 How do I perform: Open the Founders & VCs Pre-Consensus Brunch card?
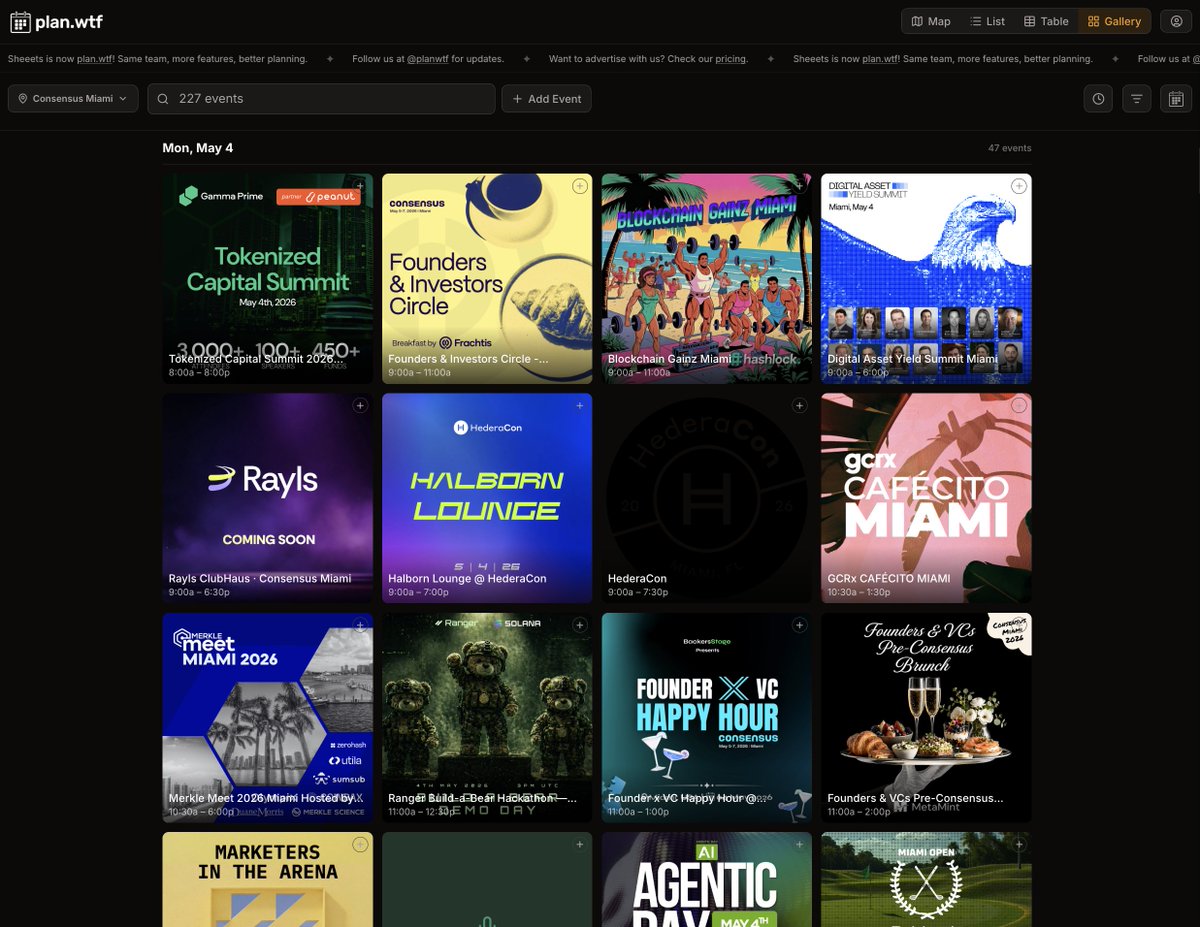coord(926,718)
